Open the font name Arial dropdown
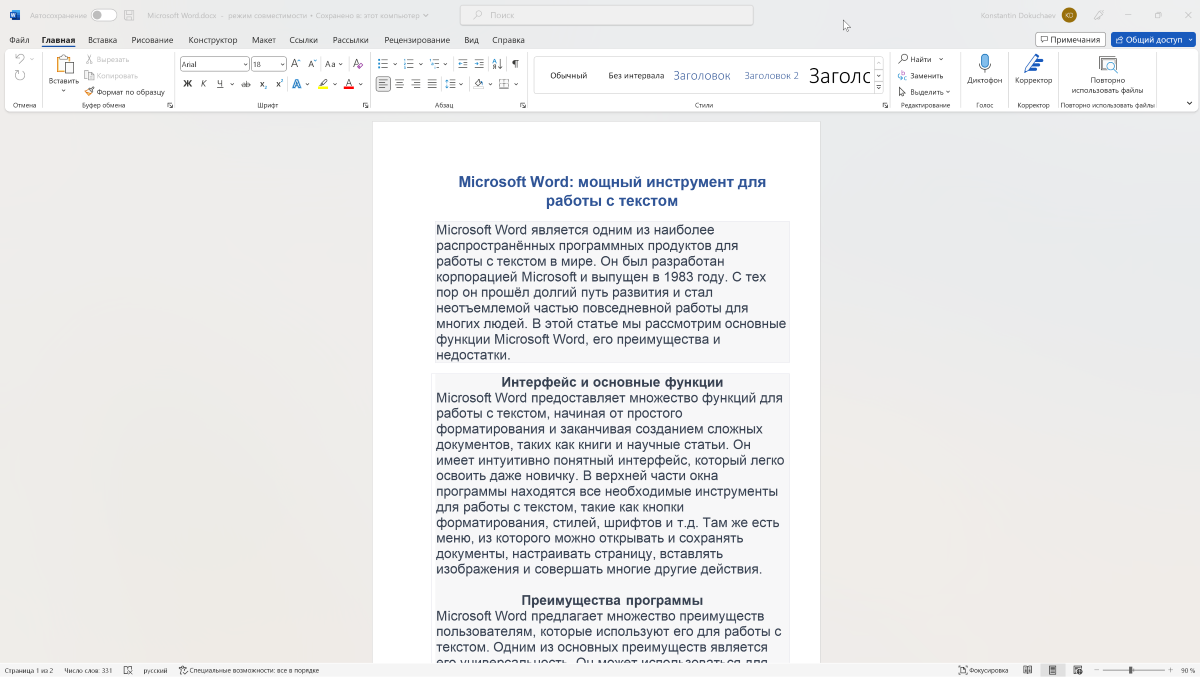 coord(245,64)
